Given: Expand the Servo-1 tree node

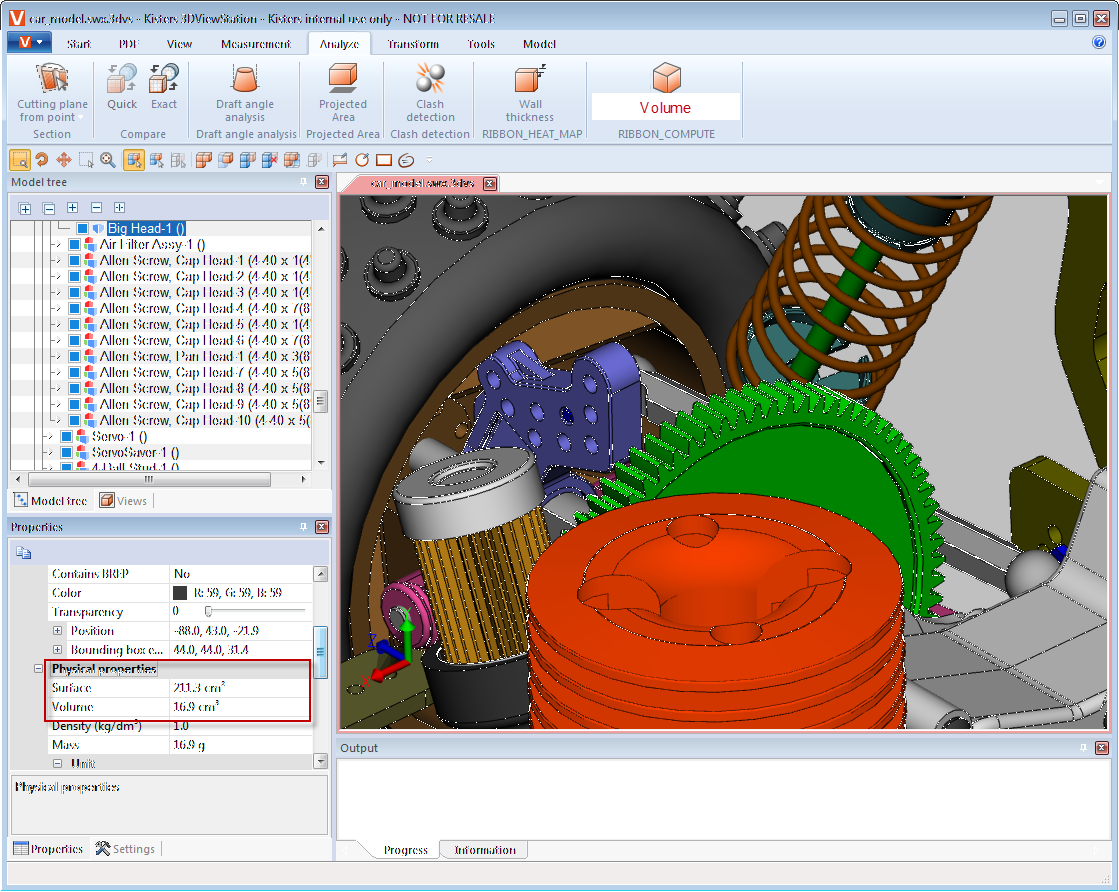Looking at the screenshot, I should tap(50, 436).
